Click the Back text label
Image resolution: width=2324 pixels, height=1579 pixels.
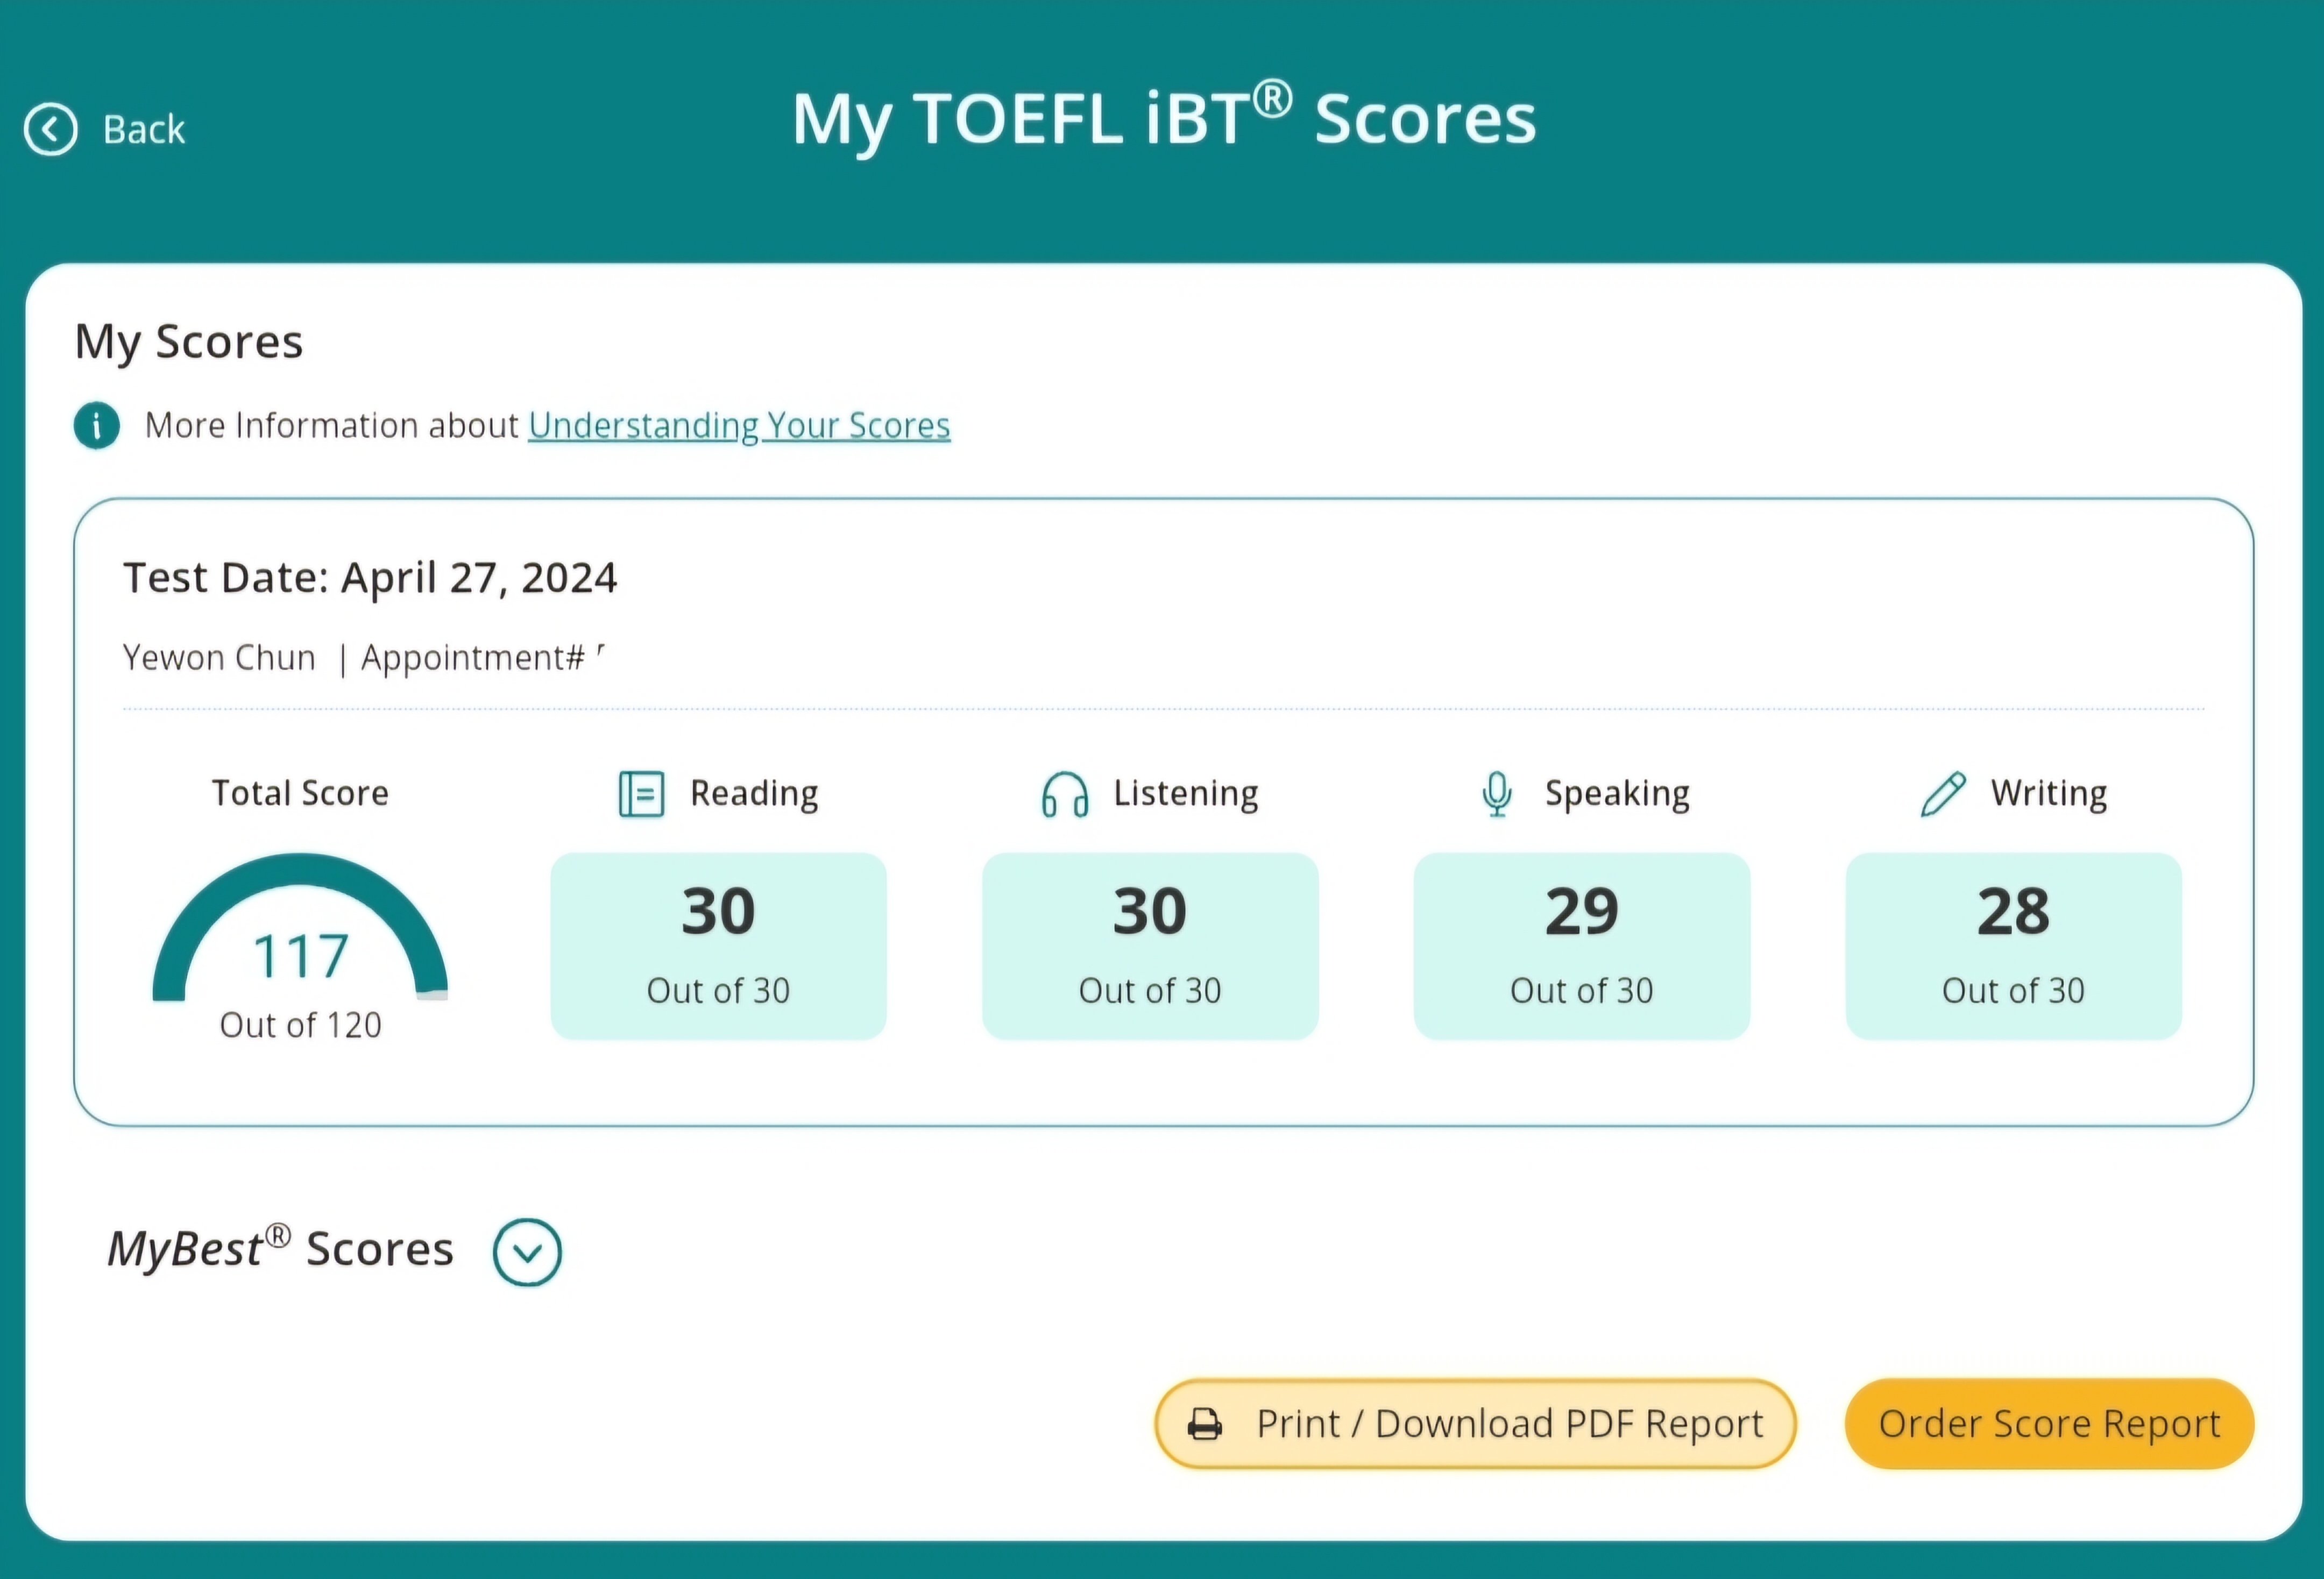[x=144, y=130]
